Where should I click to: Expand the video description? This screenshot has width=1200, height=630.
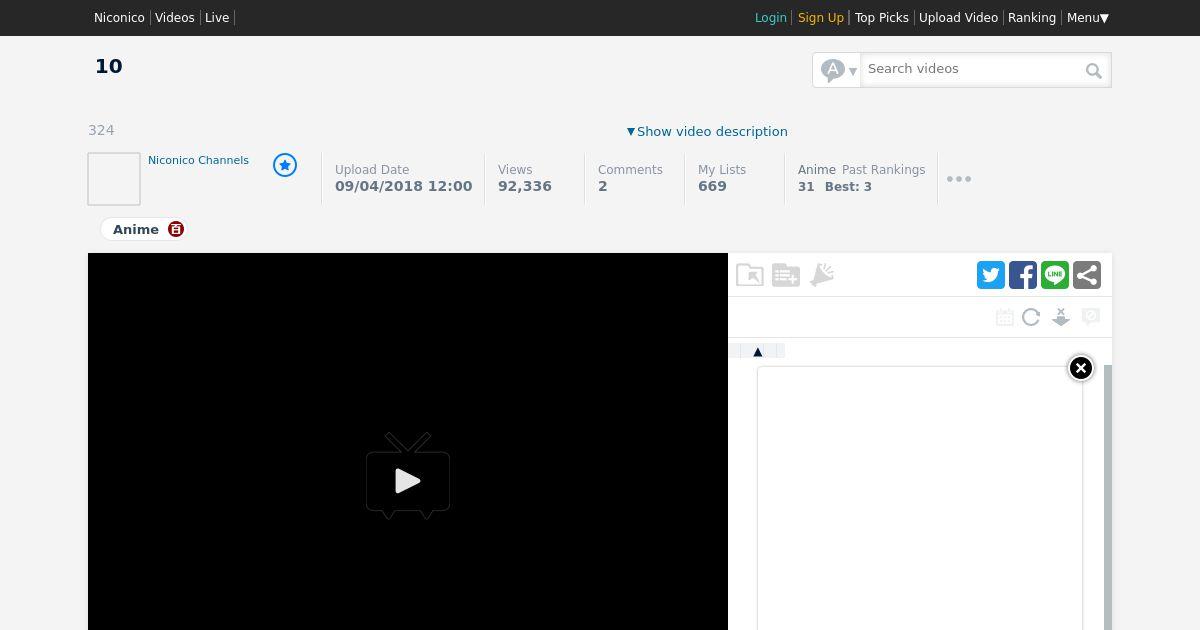(707, 131)
